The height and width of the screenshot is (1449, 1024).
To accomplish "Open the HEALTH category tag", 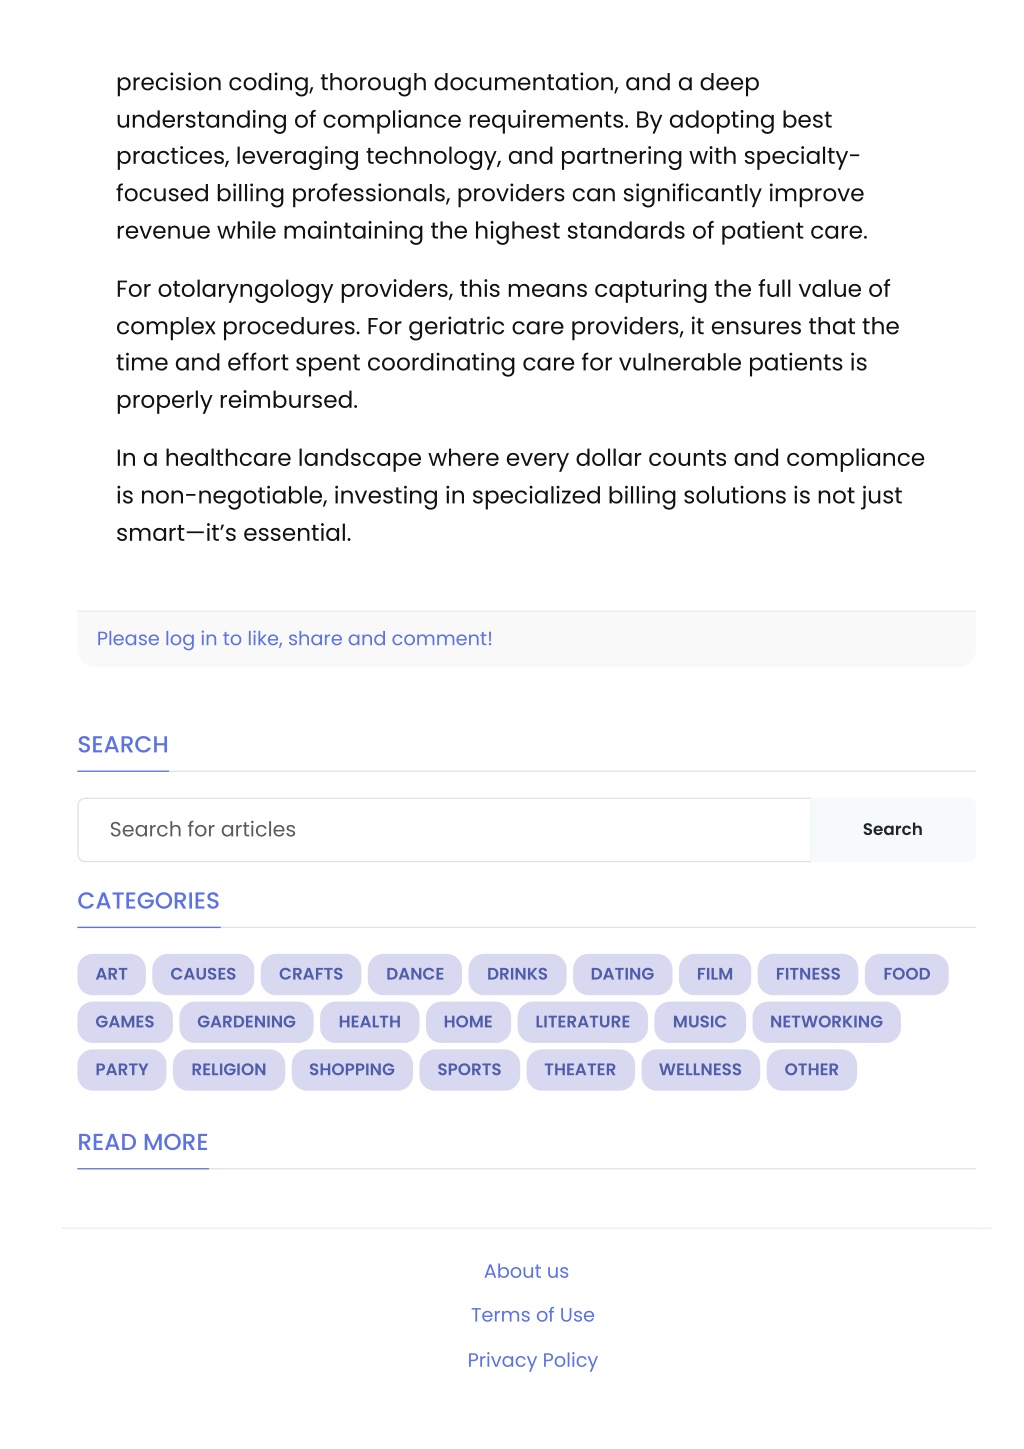I will coord(369,1022).
